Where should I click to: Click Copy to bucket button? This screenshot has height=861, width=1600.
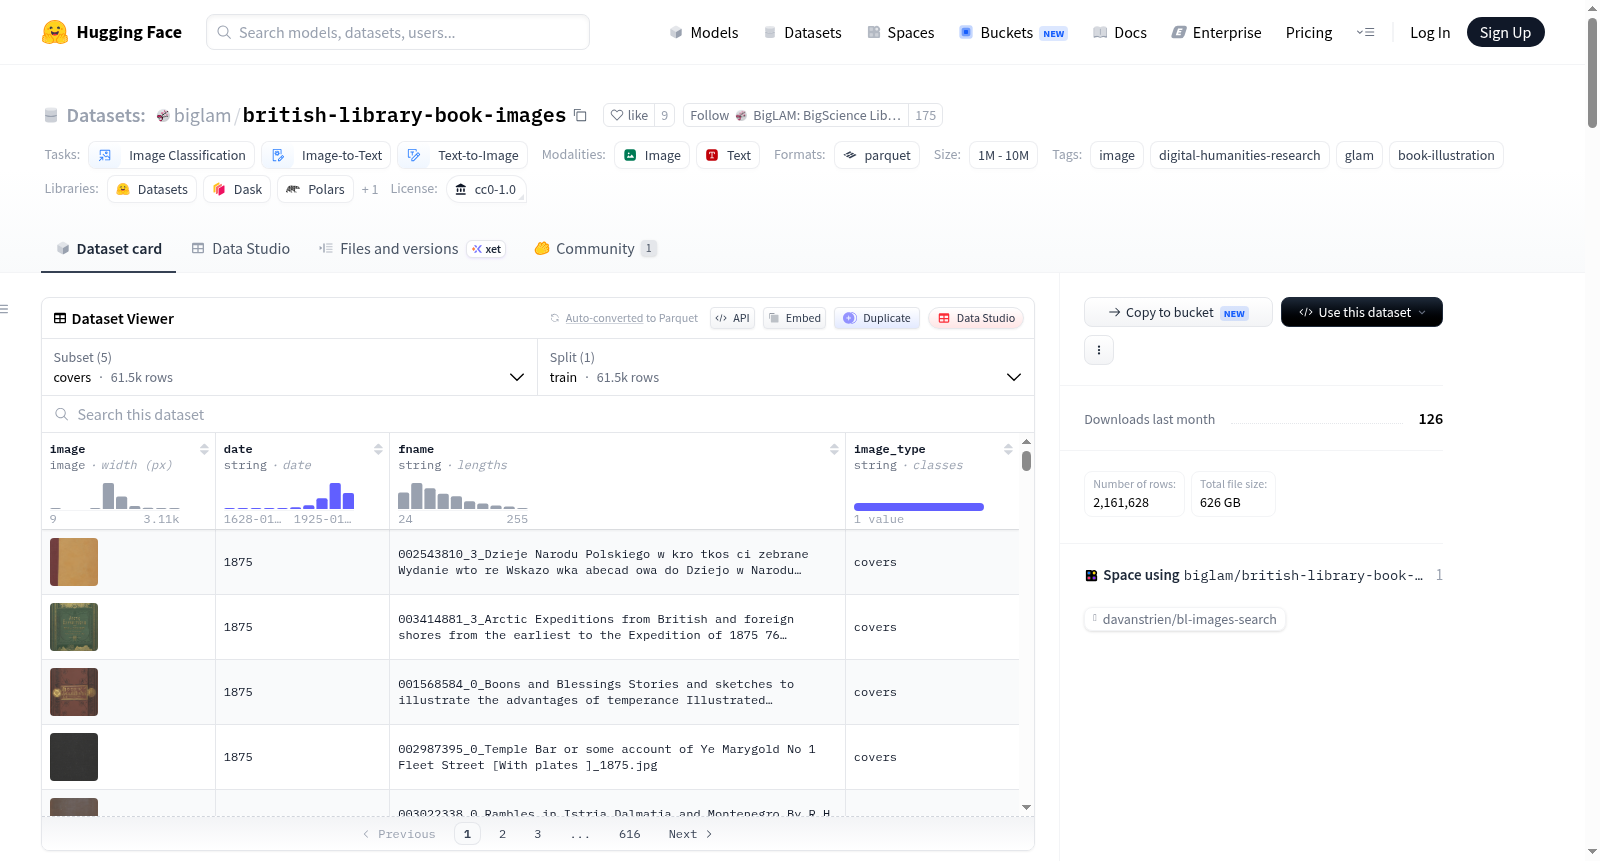click(1178, 312)
